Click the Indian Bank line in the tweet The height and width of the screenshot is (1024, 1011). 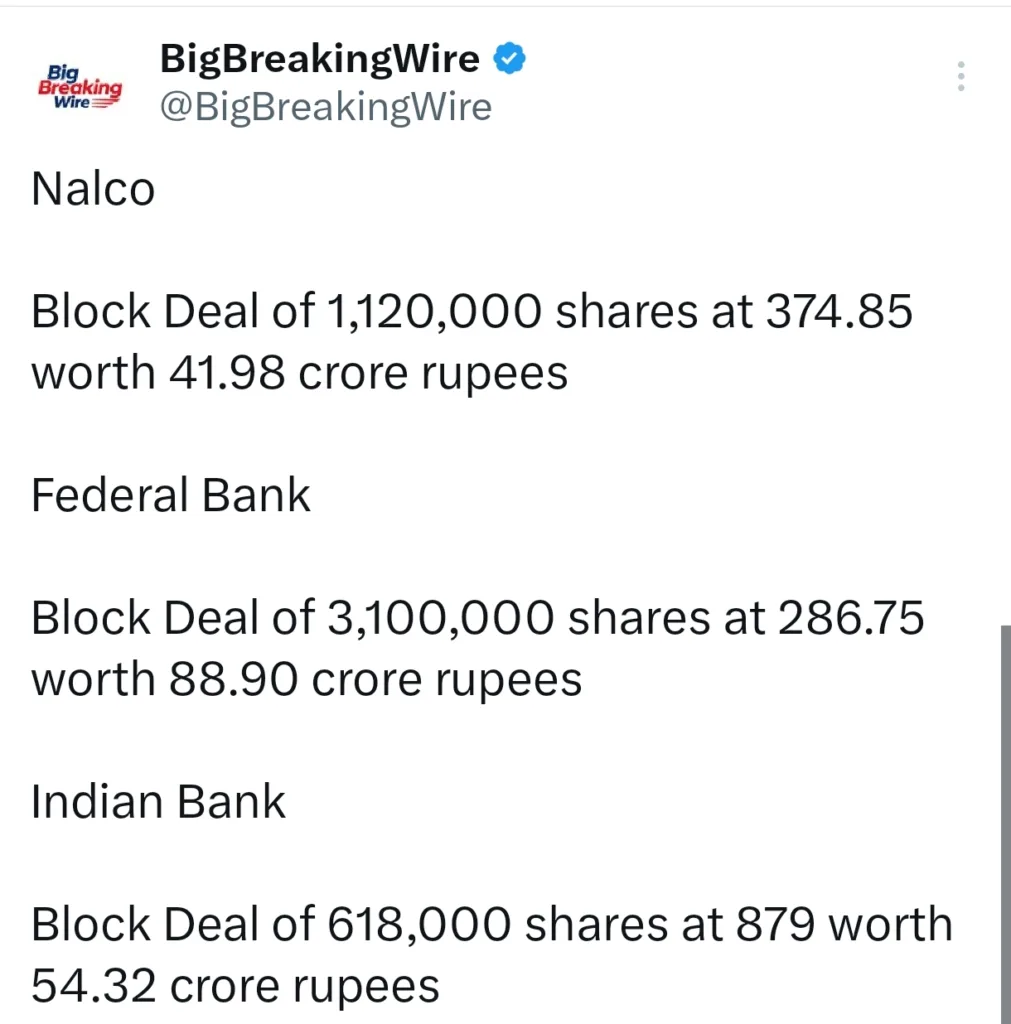pyautogui.click(x=158, y=800)
